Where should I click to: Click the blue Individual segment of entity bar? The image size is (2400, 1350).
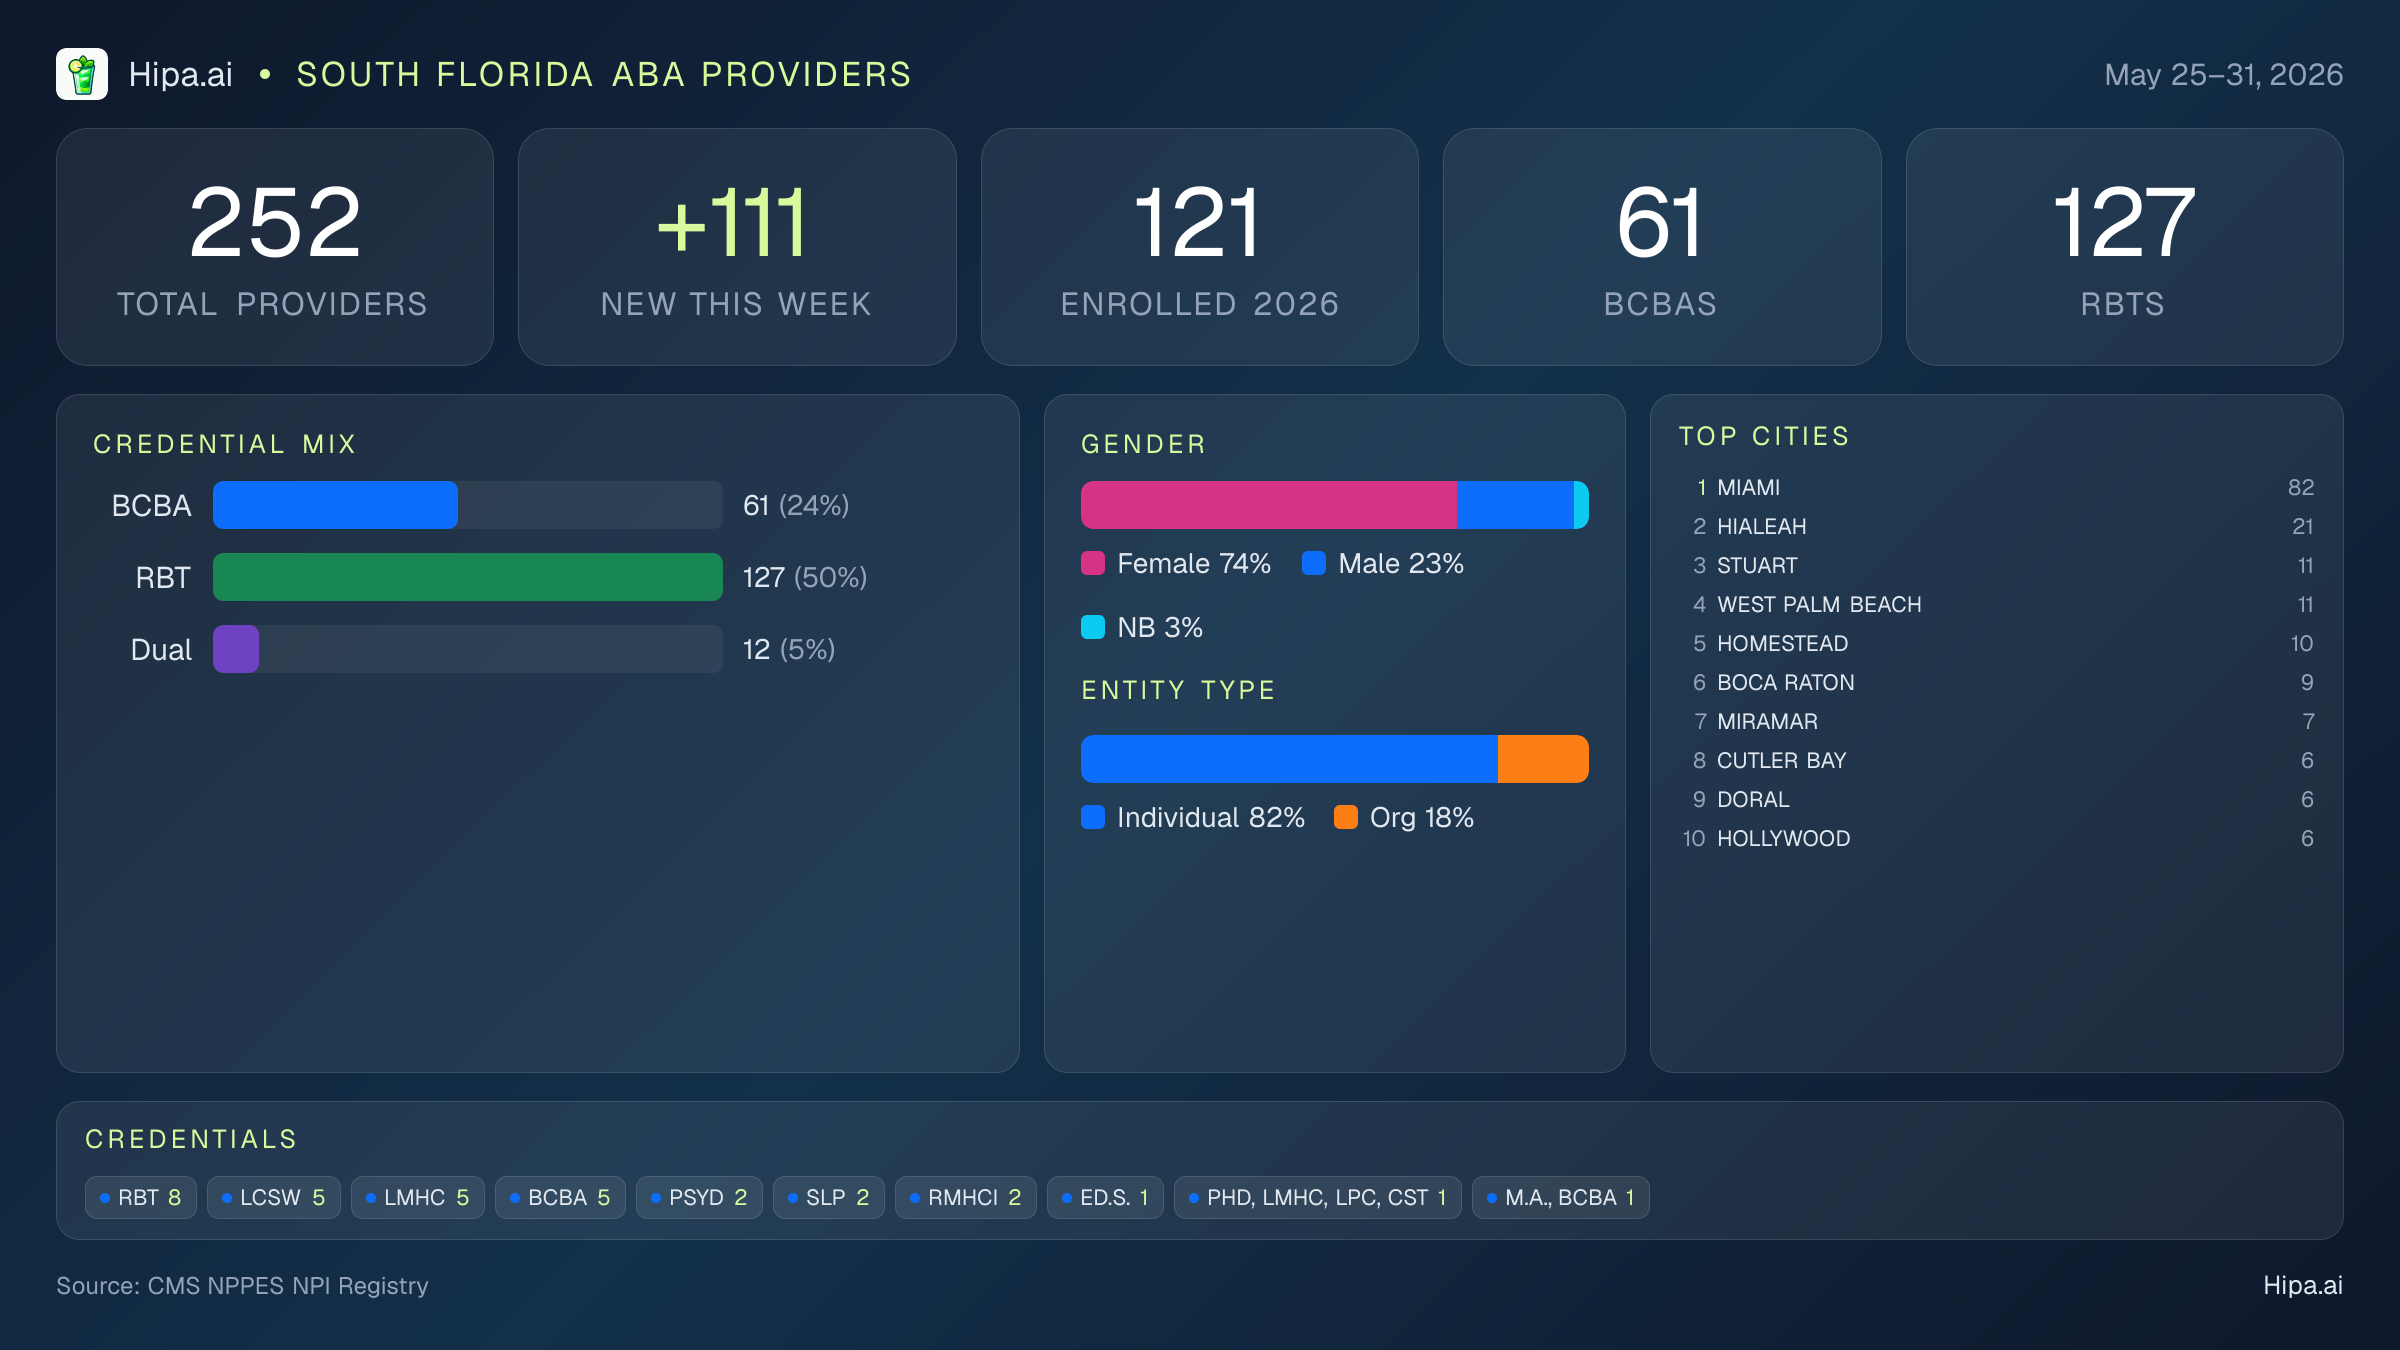click(x=1289, y=759)
